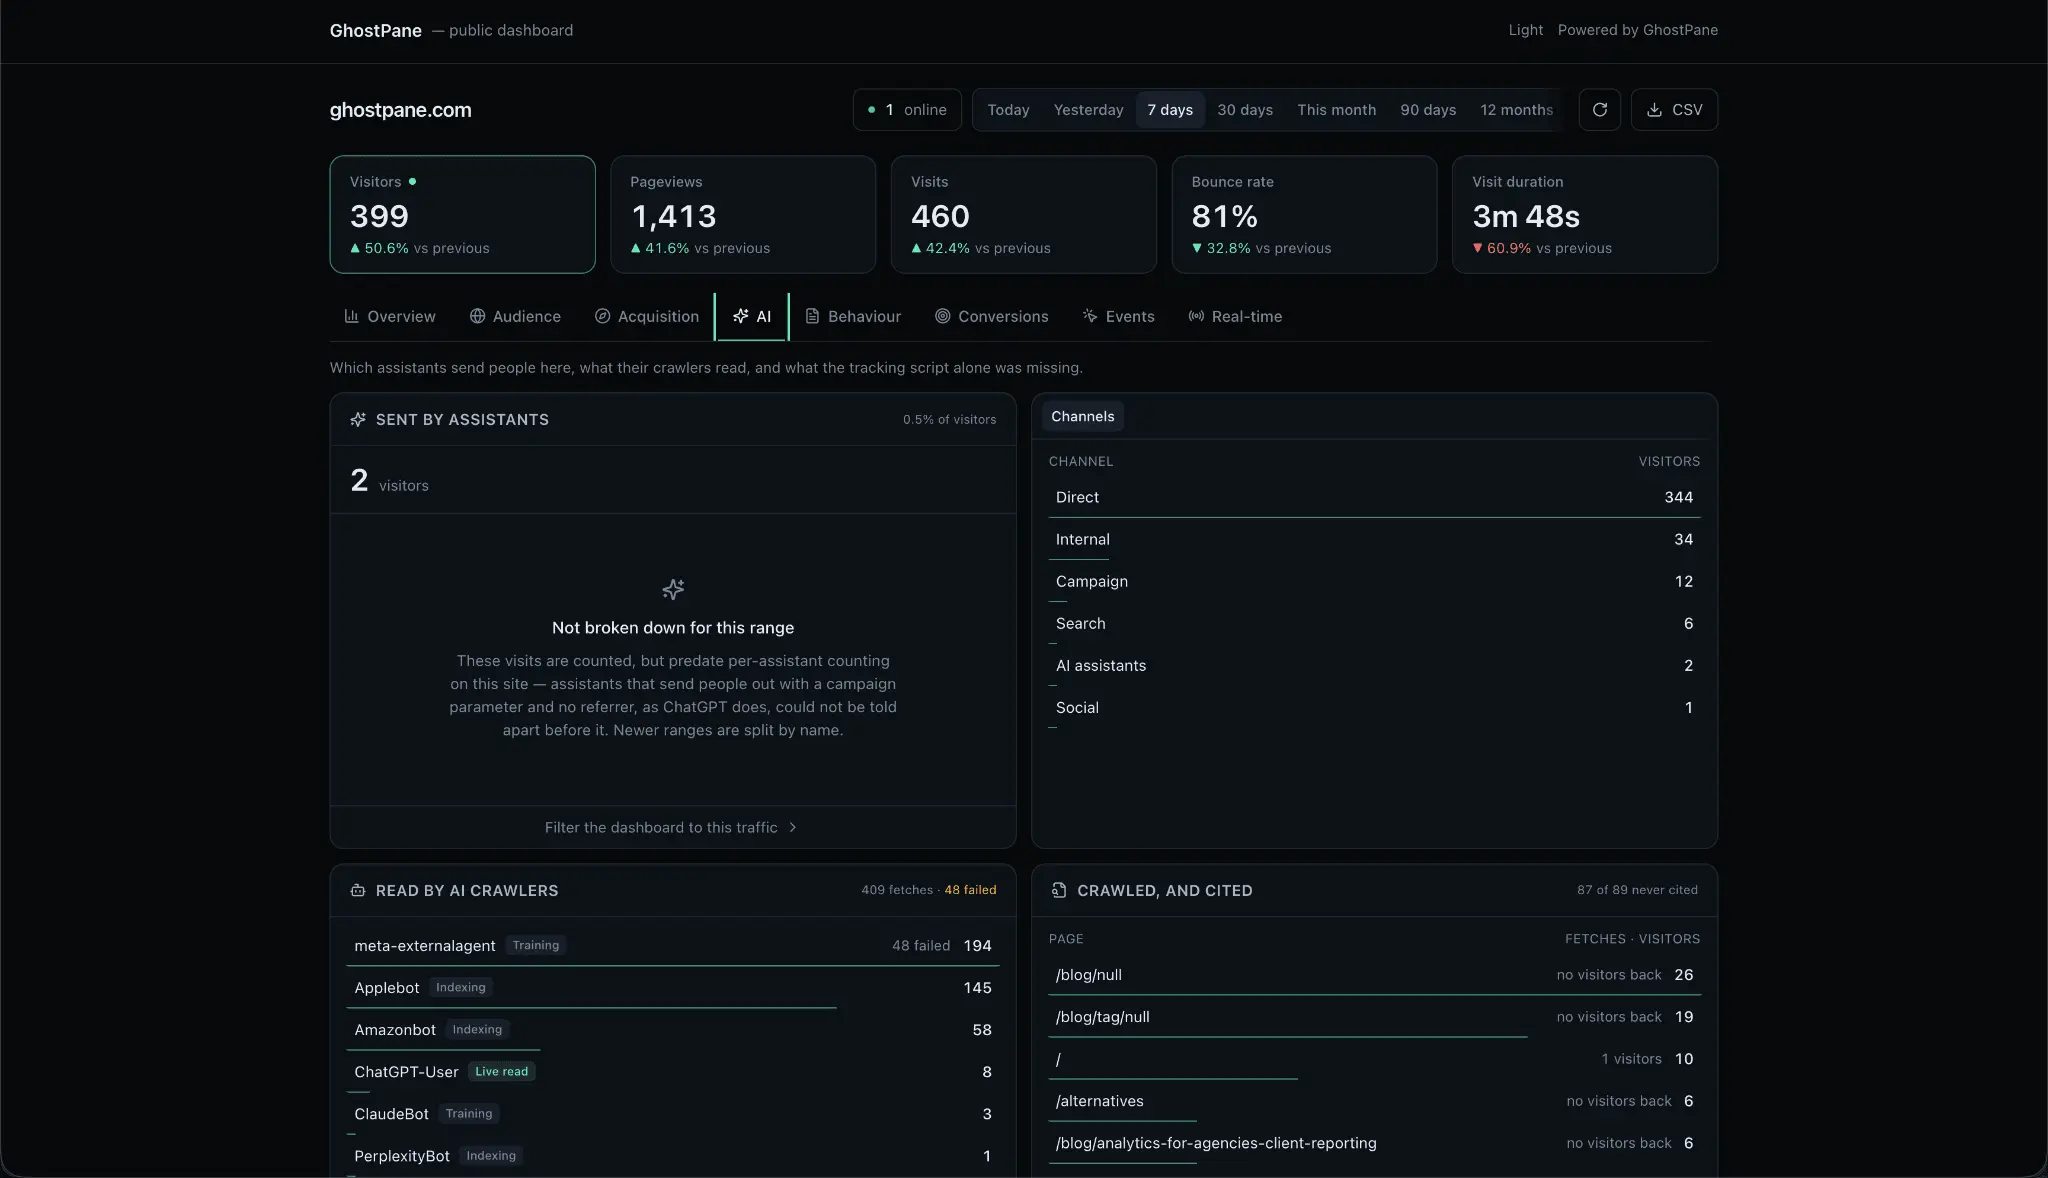This screenshot has height=1178, width=2048.
Task: Click the /alternatives page row
Action: [x=1374, y=1101]
